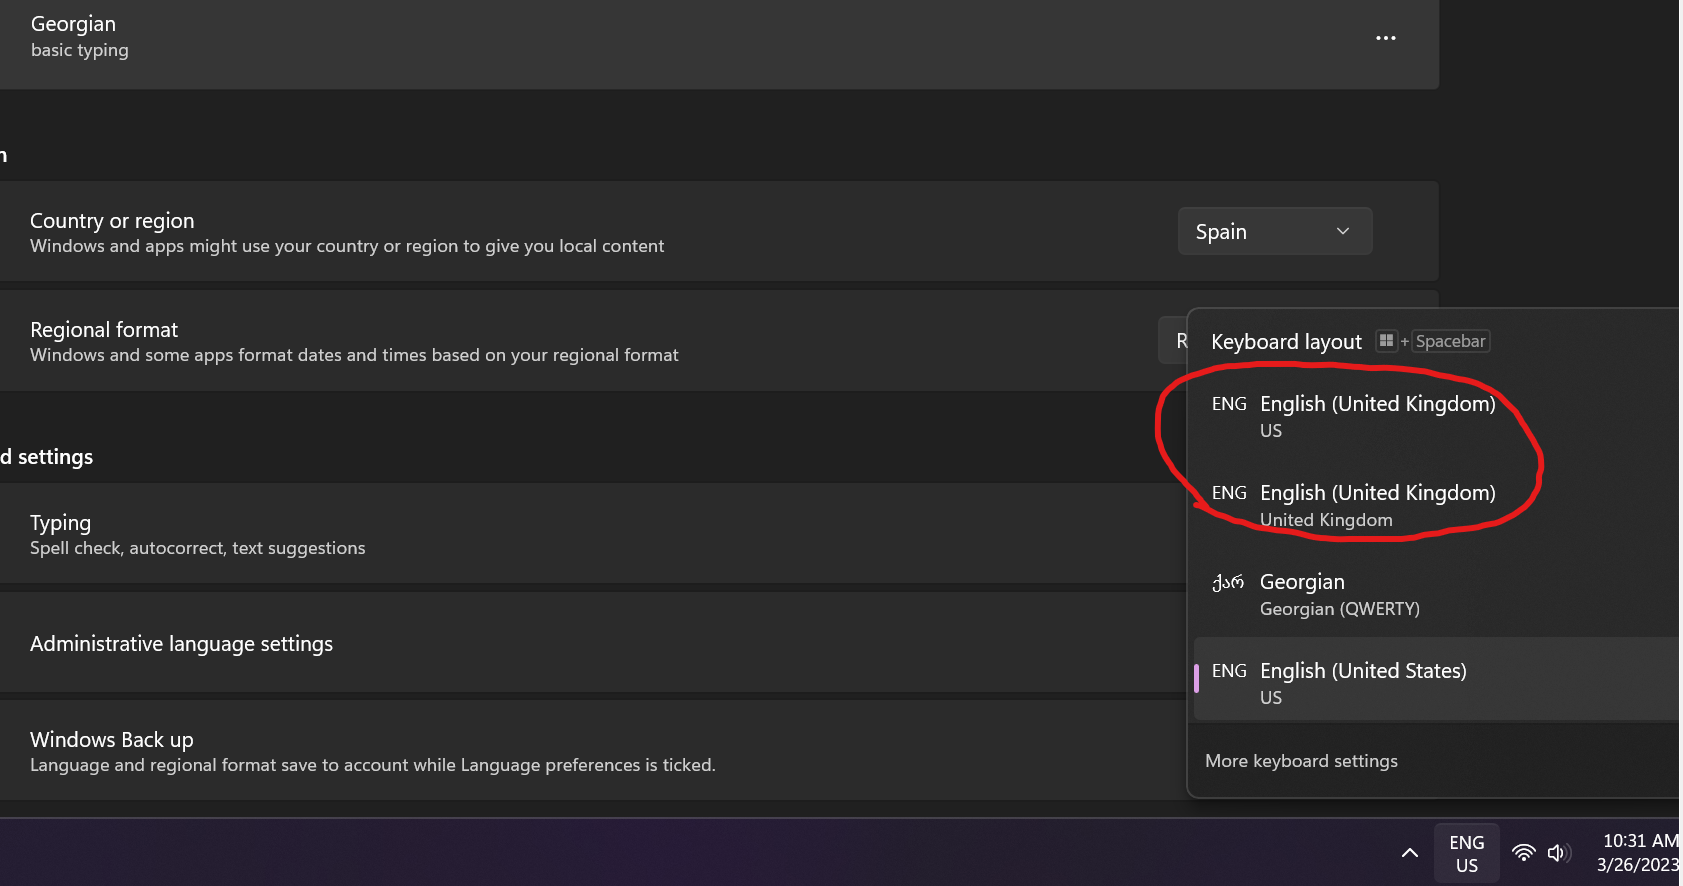Select English (United Kingdom) United Kingdom layout
This screenshot has height=886, width=1683.
1376,505
